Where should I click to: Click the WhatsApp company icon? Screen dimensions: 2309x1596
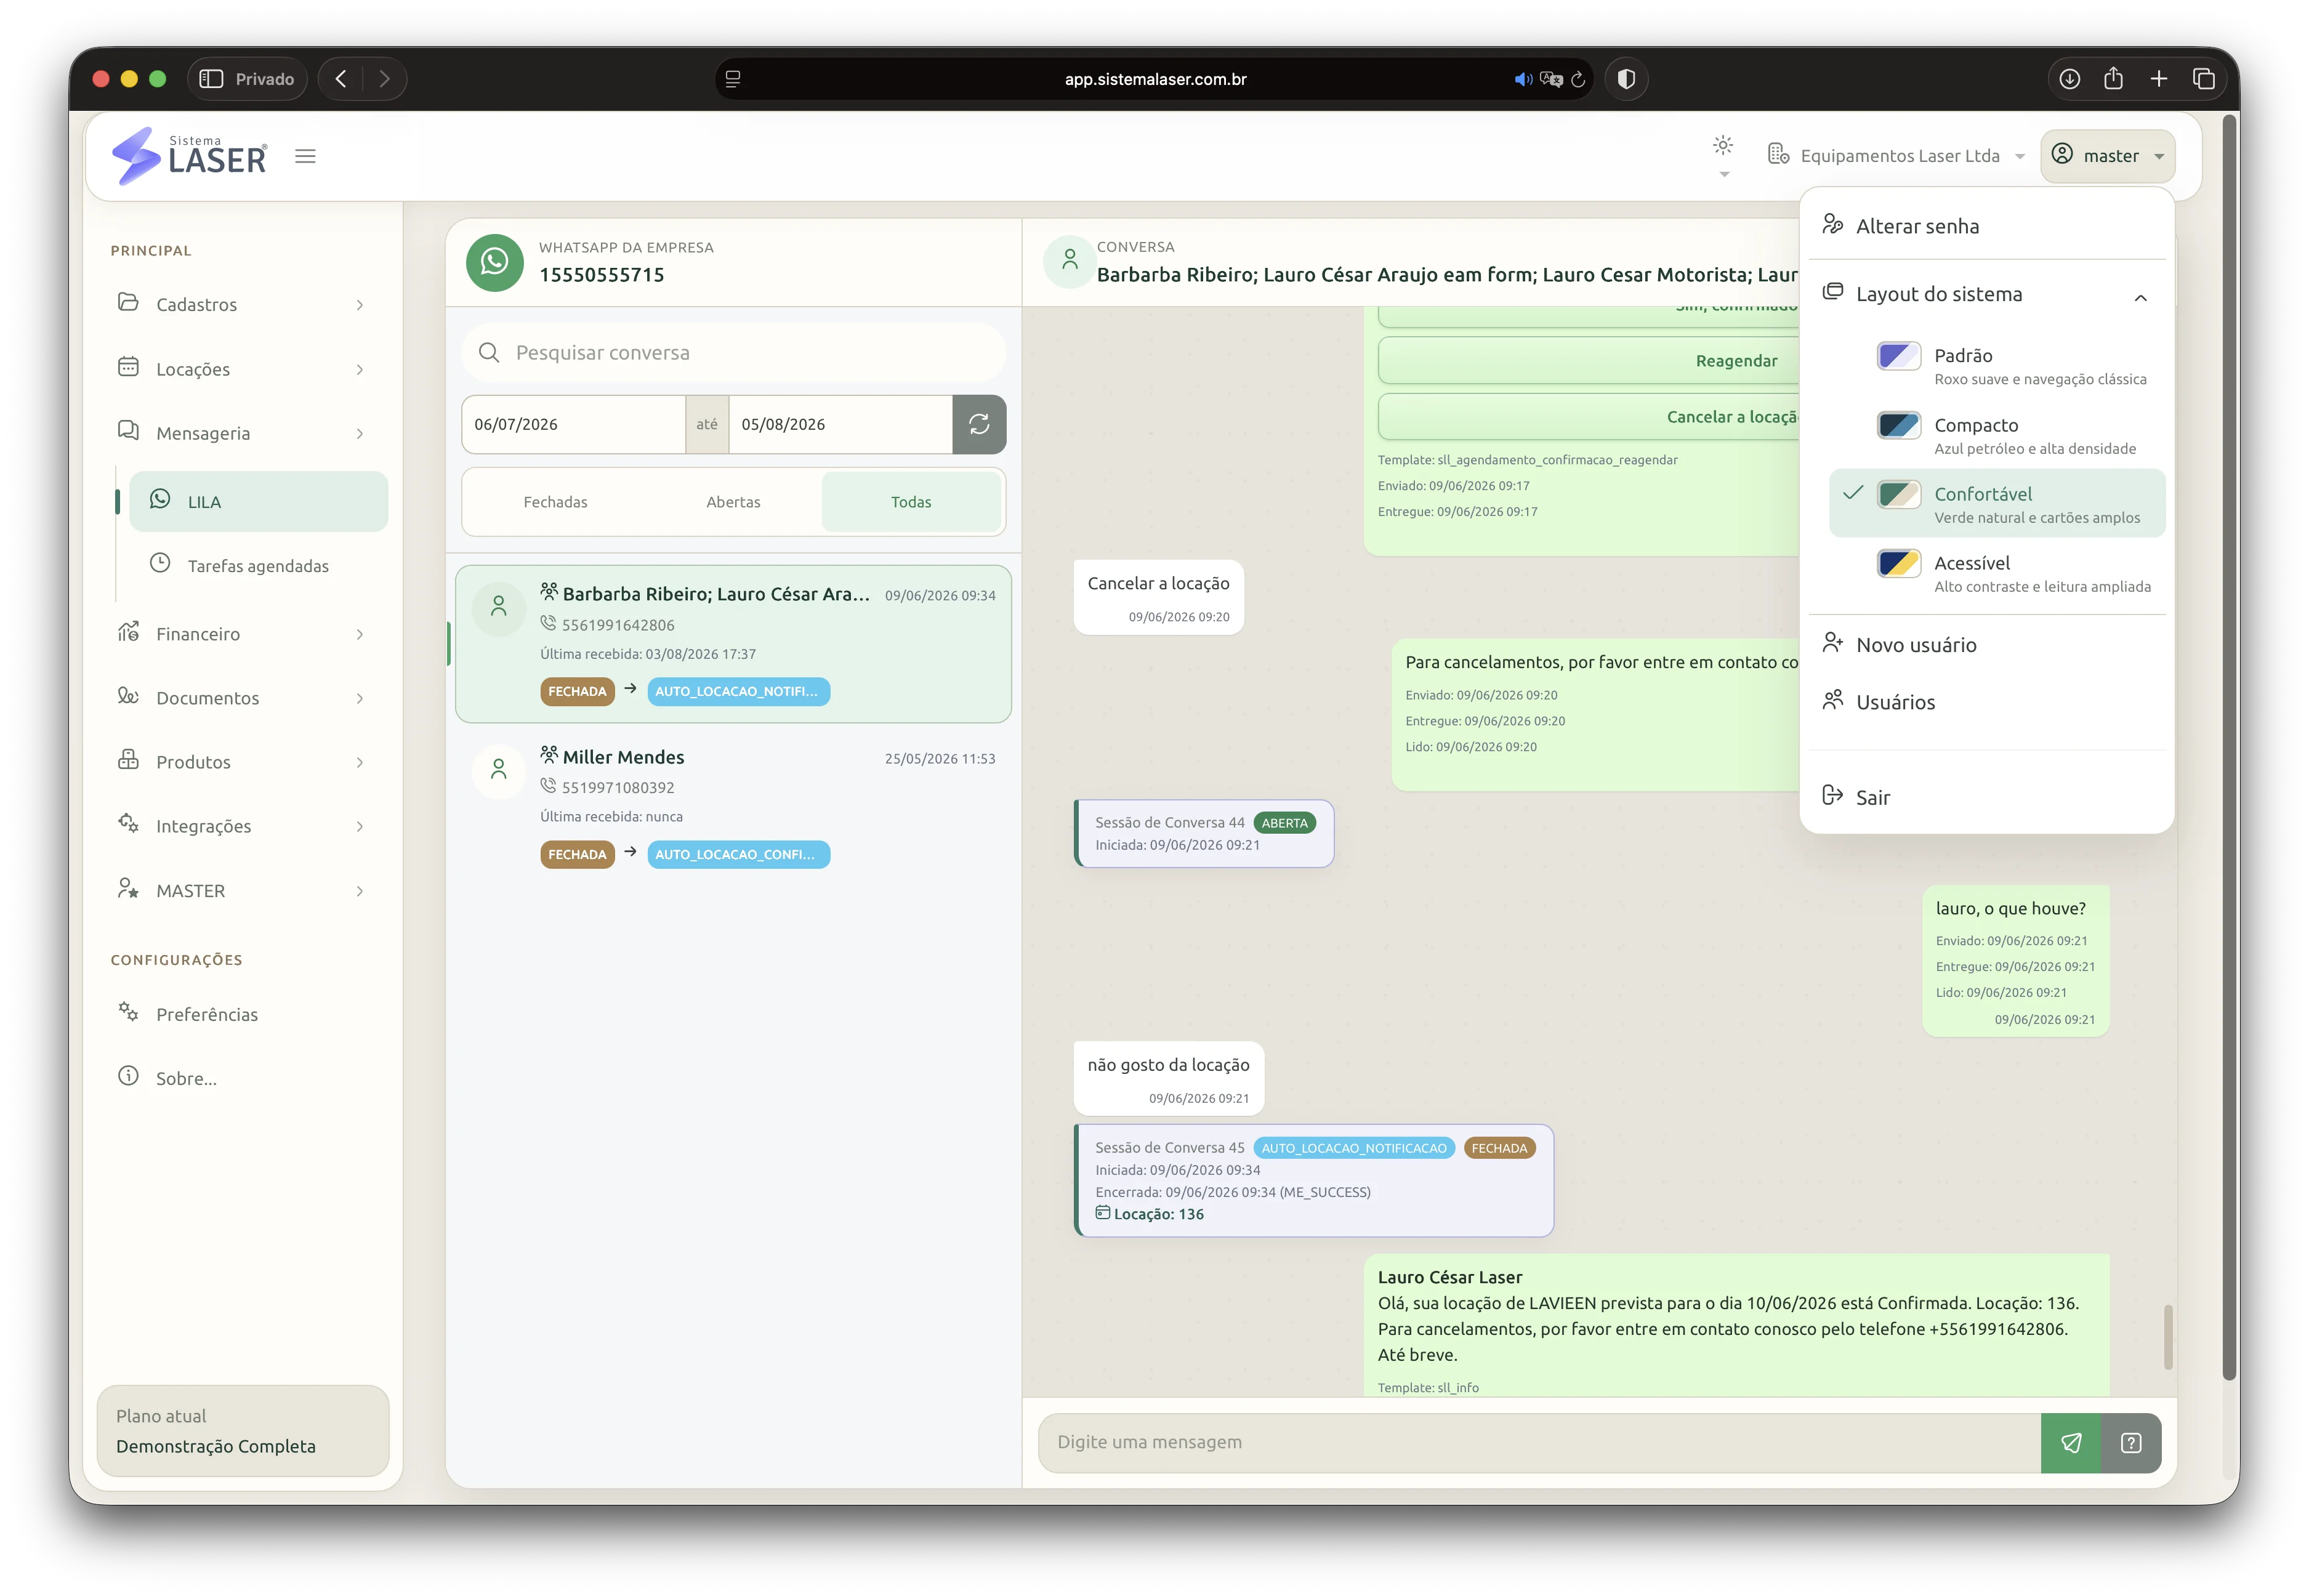494,262
